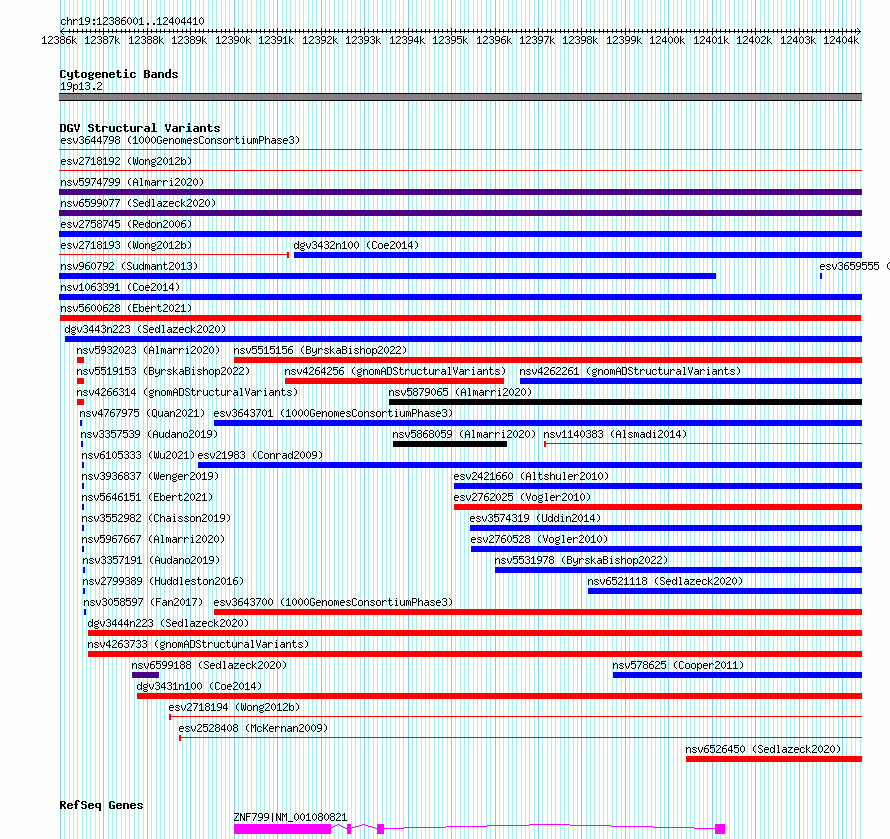Open the nsv3058597 (Fan2017) label

[x=143, y=602]
